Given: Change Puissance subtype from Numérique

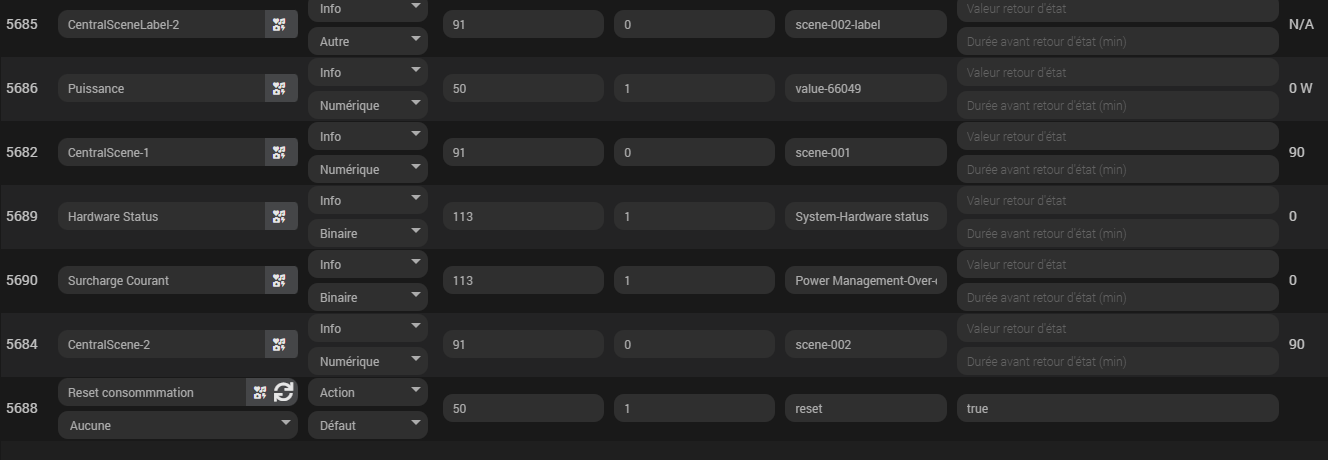Looking at the screenshot, I should point(367,105).
